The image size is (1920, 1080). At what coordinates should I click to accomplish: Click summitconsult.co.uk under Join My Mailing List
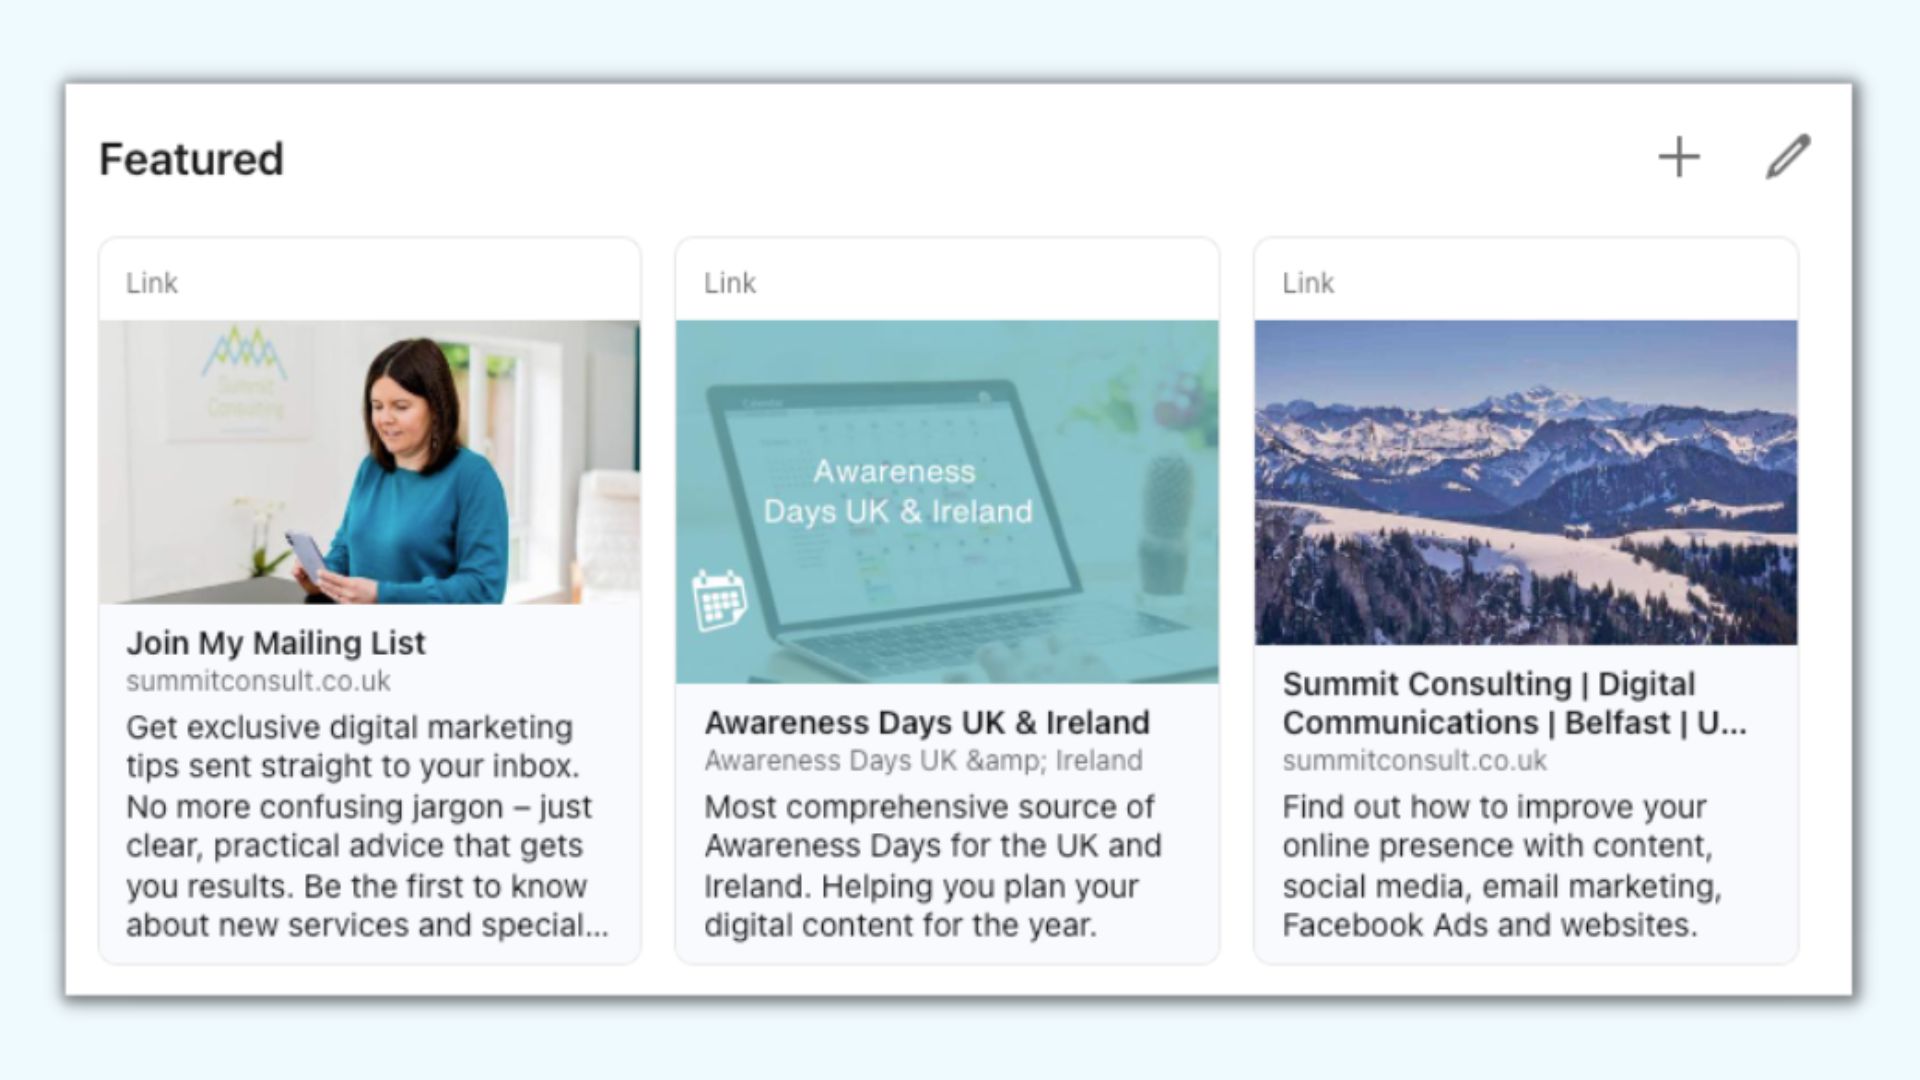tap(258, 681)
